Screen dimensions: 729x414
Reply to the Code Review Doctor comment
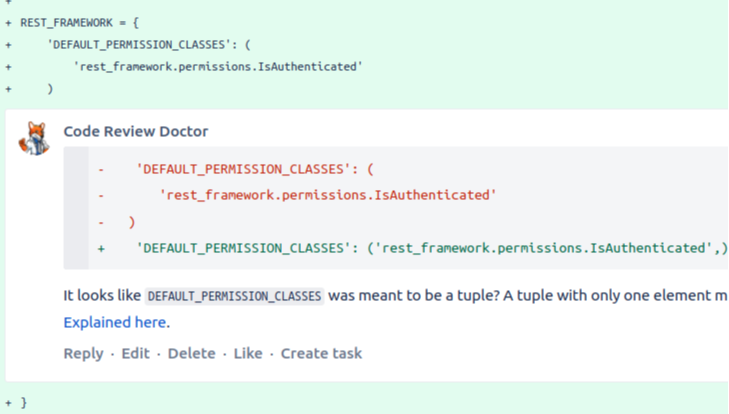(83, 353)
